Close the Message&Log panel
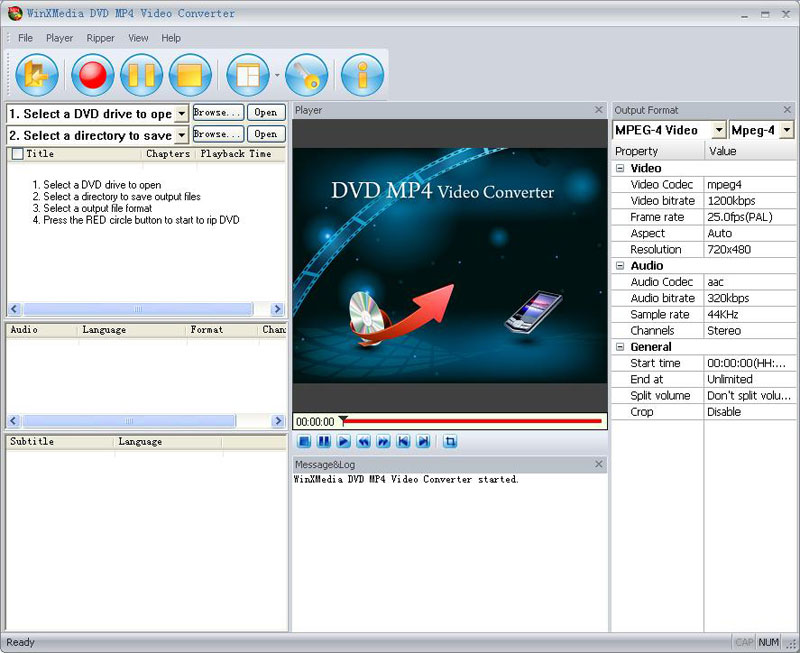Viewport: 800px width, 653px height. click(x=599, y=464)
